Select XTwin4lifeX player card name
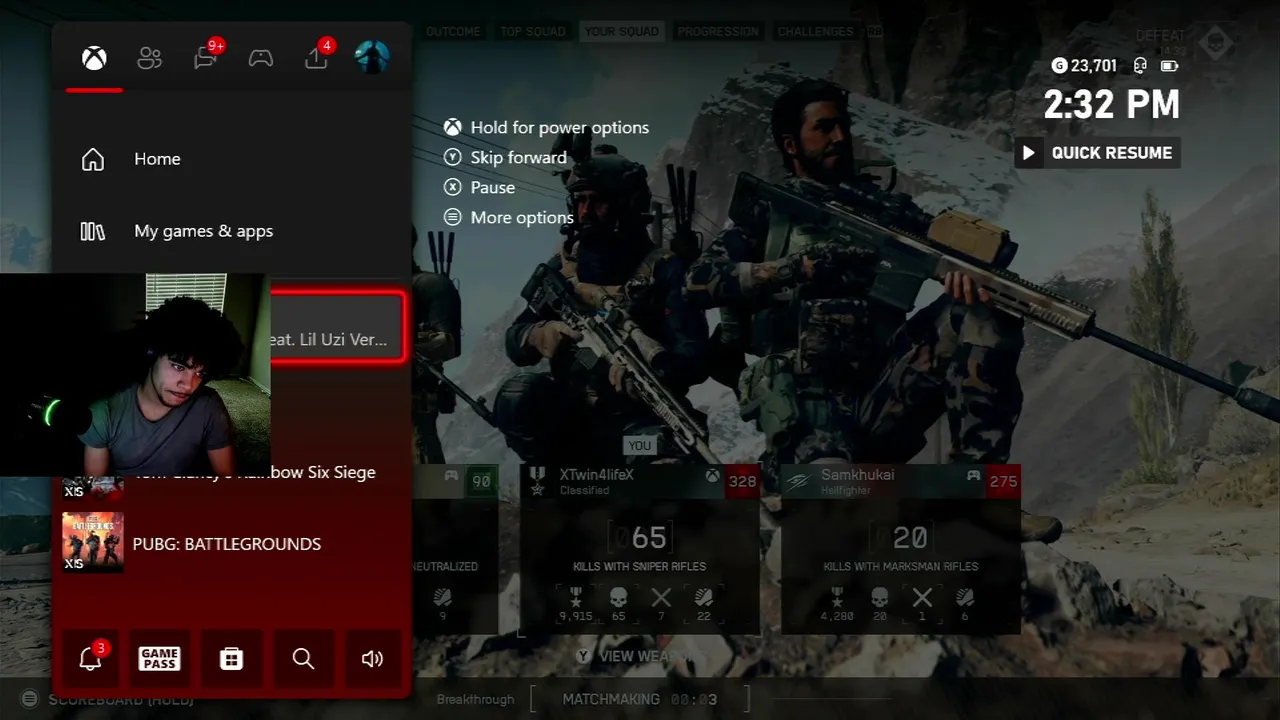 596,474
